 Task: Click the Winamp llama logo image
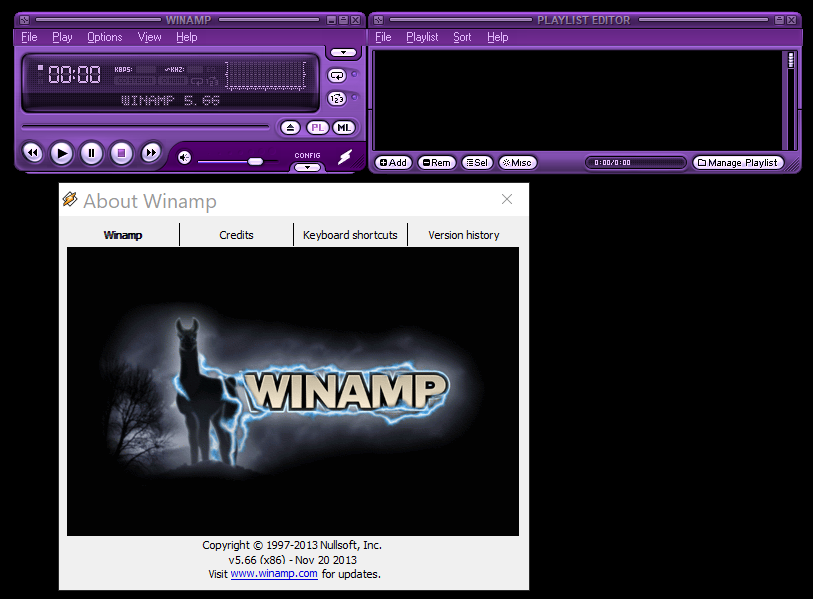(293, 392)
